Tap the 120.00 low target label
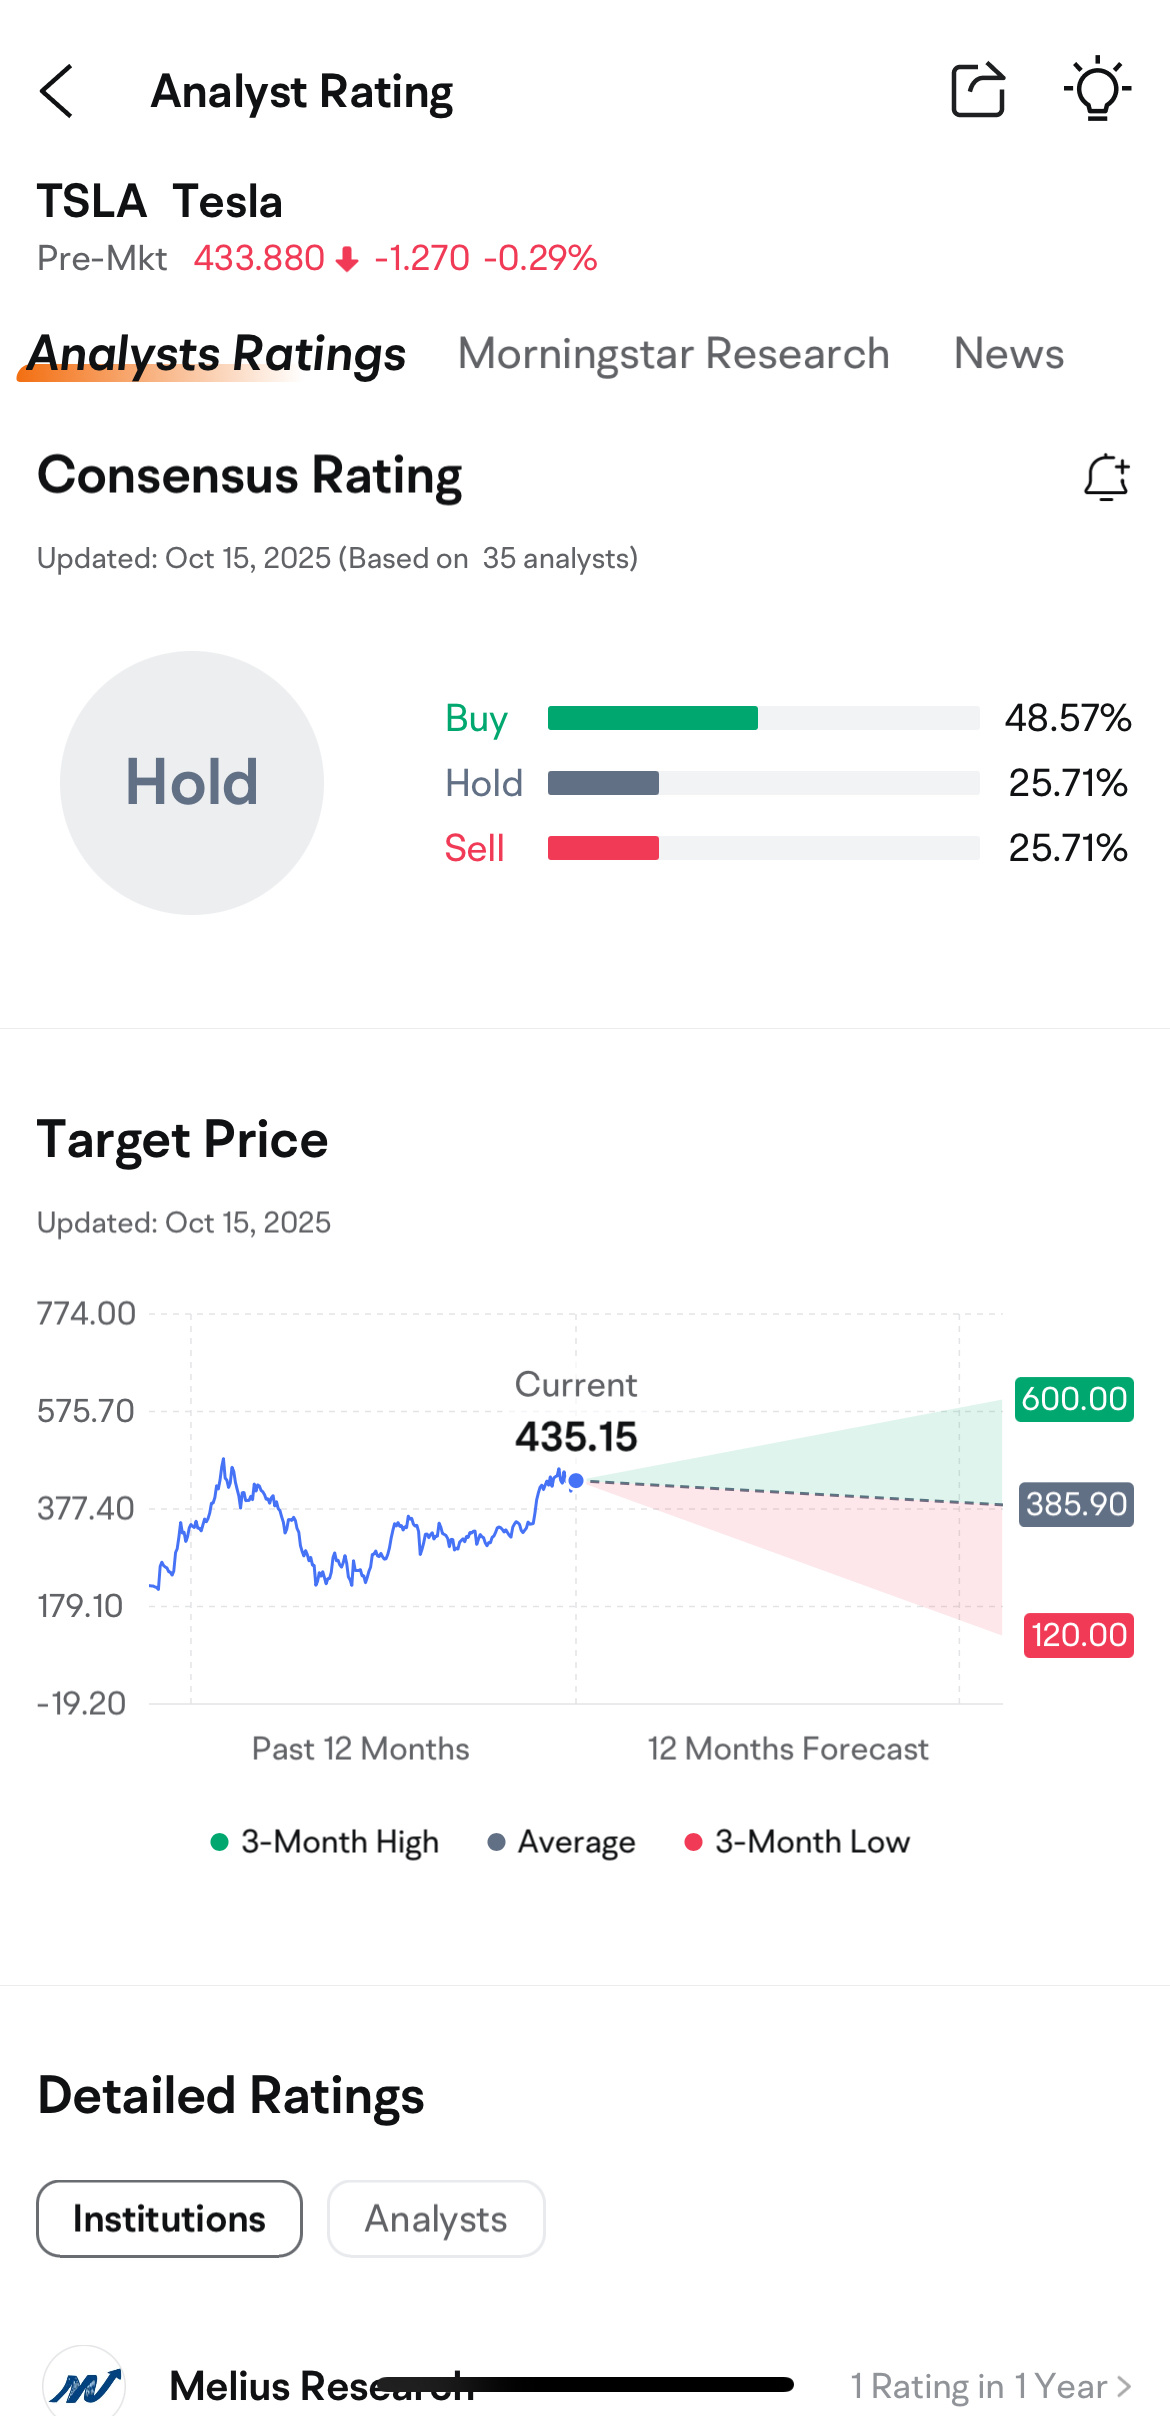This screenshot has width=1170, height=2416. (x=1078, y=1635)
